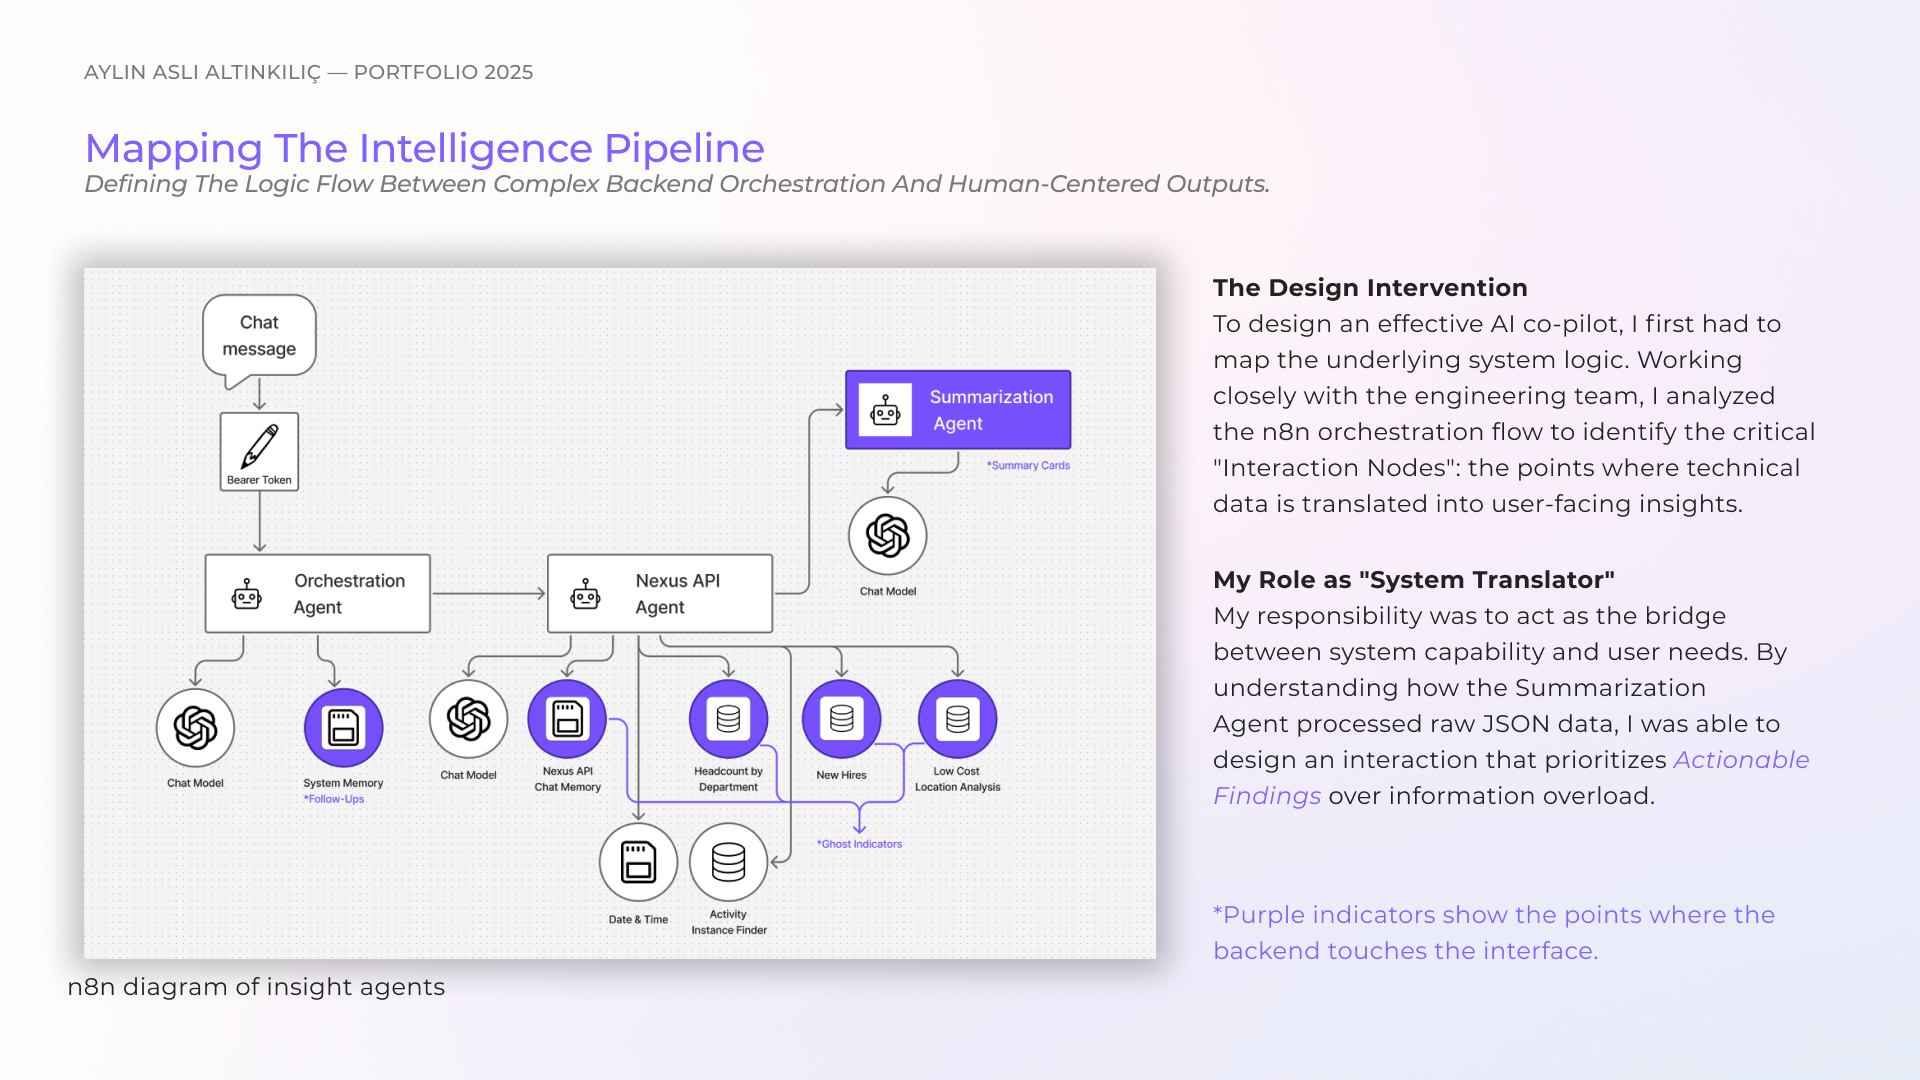Click the Chat Model under Orchestration Agent
Screen dimensions: 1920x1080
195,727
